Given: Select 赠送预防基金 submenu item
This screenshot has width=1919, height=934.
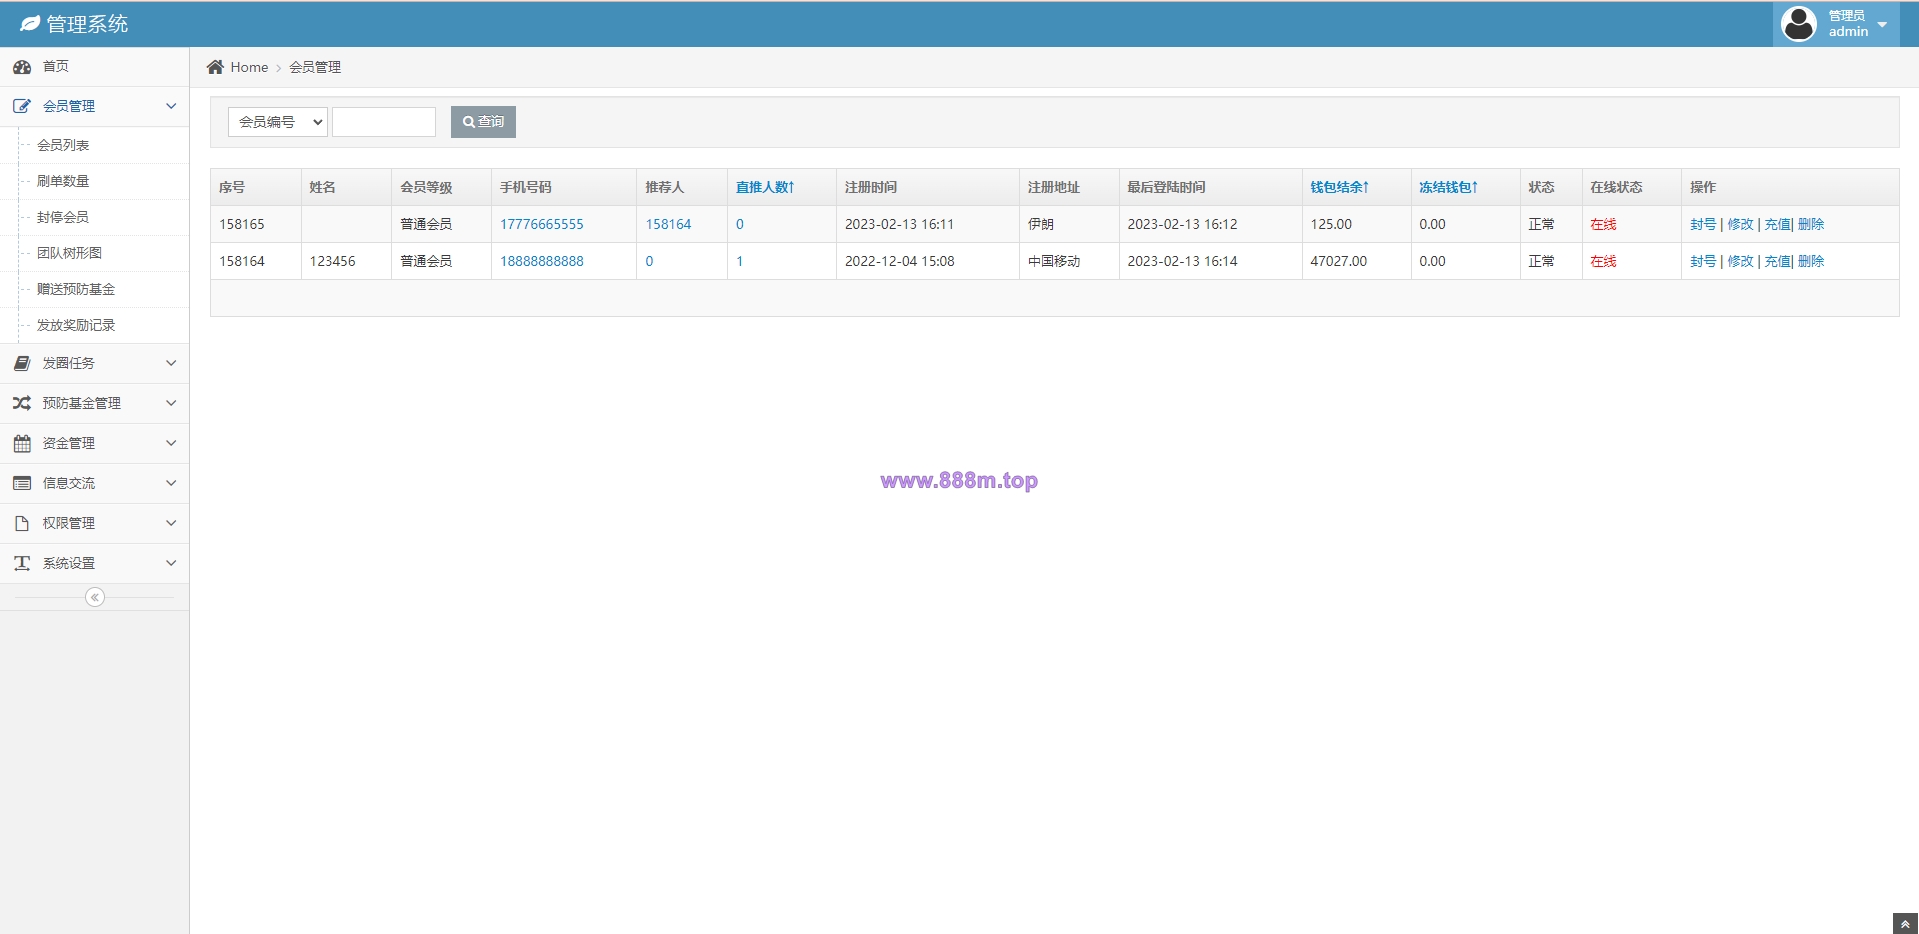Looking at the screenshot, I should coord(76,289).
